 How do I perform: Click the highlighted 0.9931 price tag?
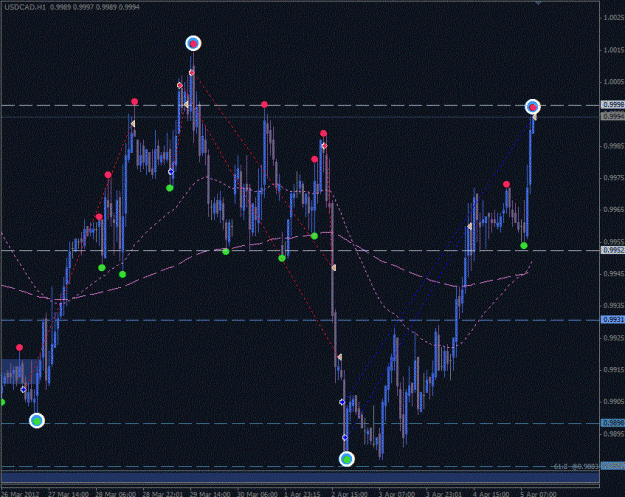pyautogui.click(x=613, y=320)
